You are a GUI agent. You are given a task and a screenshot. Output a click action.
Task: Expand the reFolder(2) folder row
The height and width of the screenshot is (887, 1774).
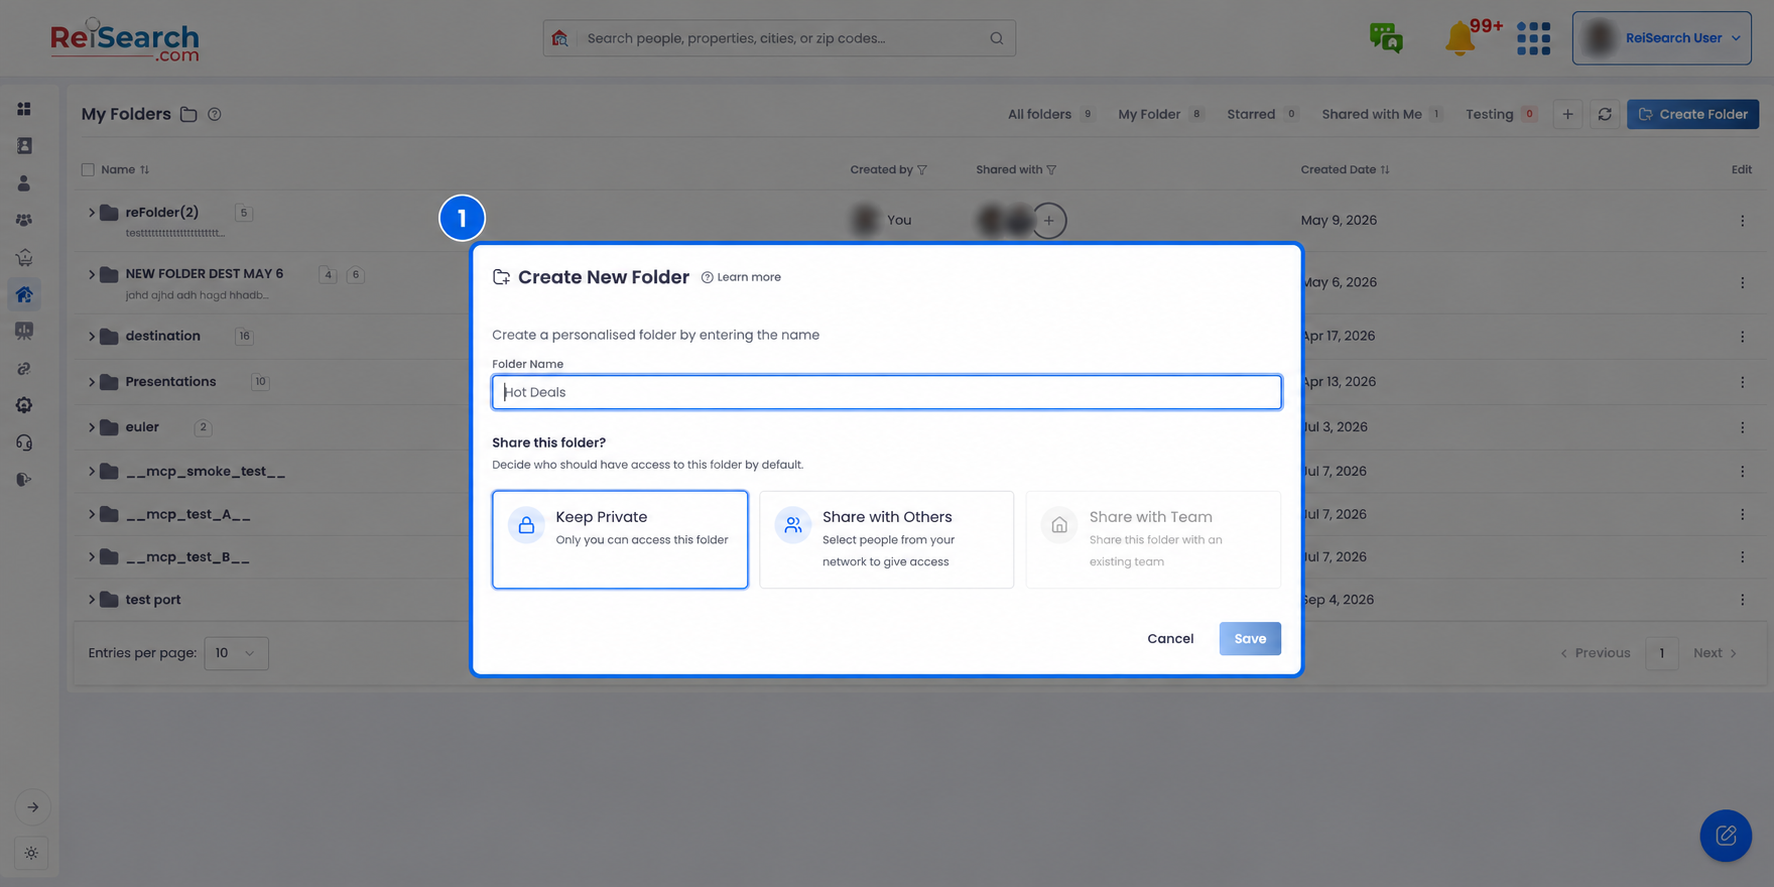point(91,212)
